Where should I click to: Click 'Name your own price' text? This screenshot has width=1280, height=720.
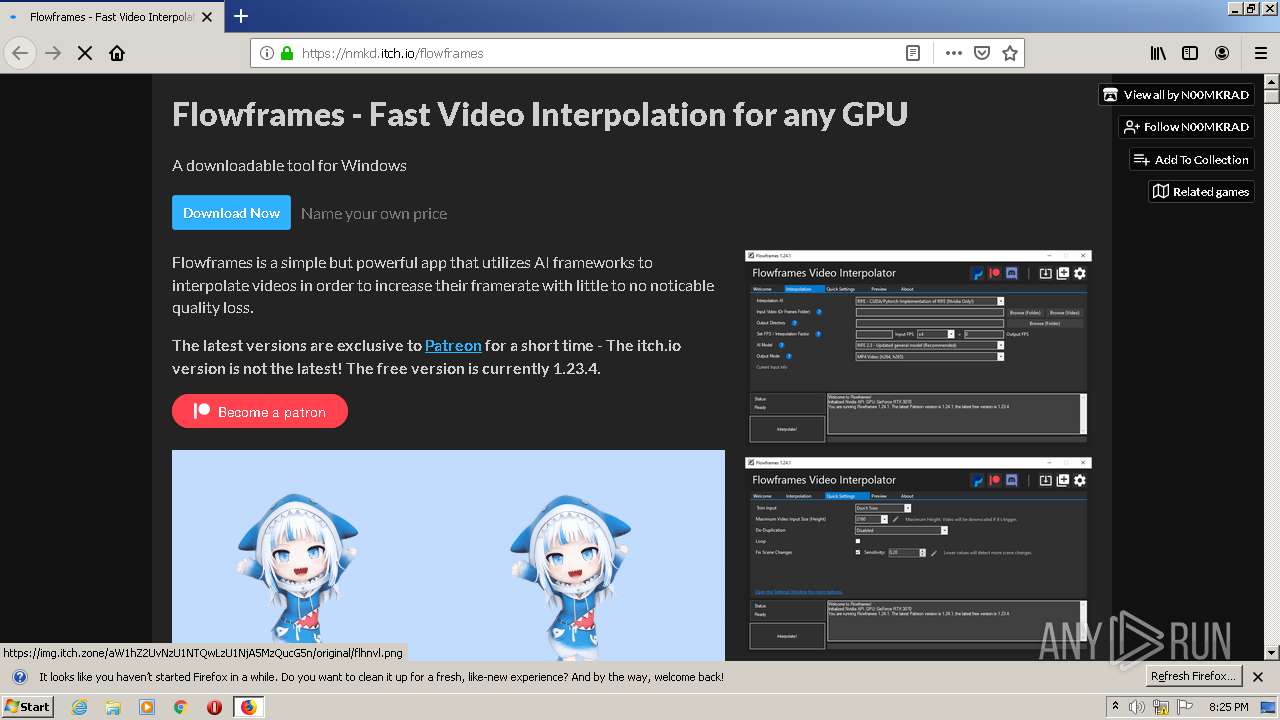pyautogui.click(x=374, y=213)
